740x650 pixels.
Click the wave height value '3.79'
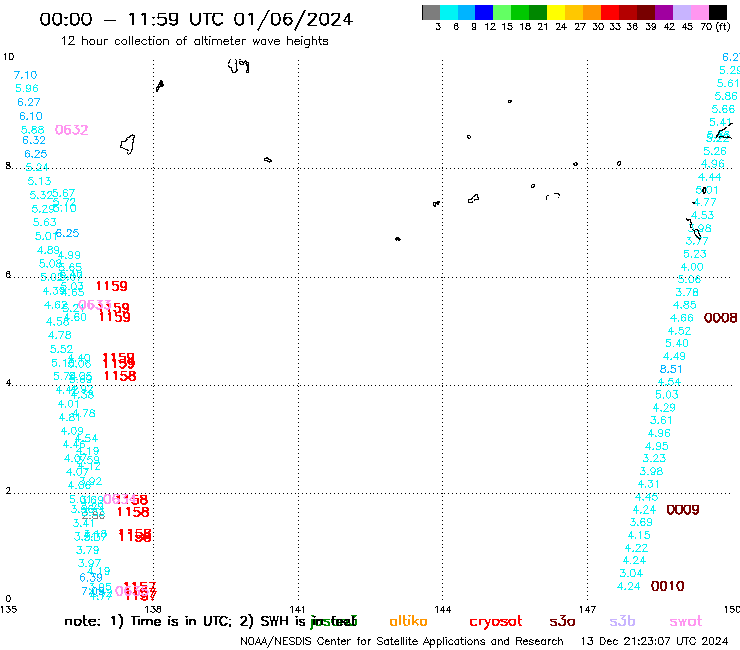click(87, 550)
